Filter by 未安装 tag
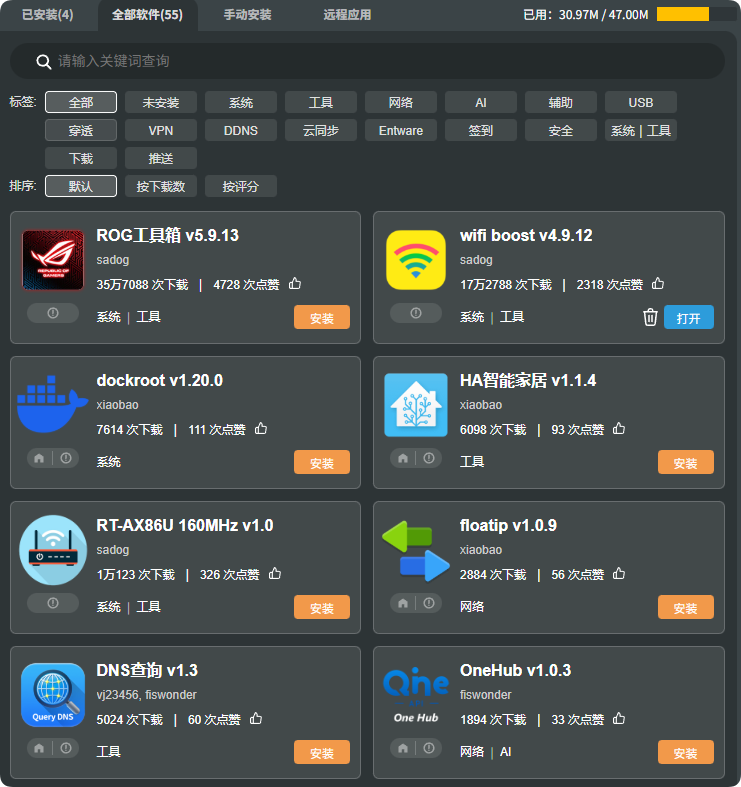Screen dimensions: 741x787 click(x=161, y=102)
